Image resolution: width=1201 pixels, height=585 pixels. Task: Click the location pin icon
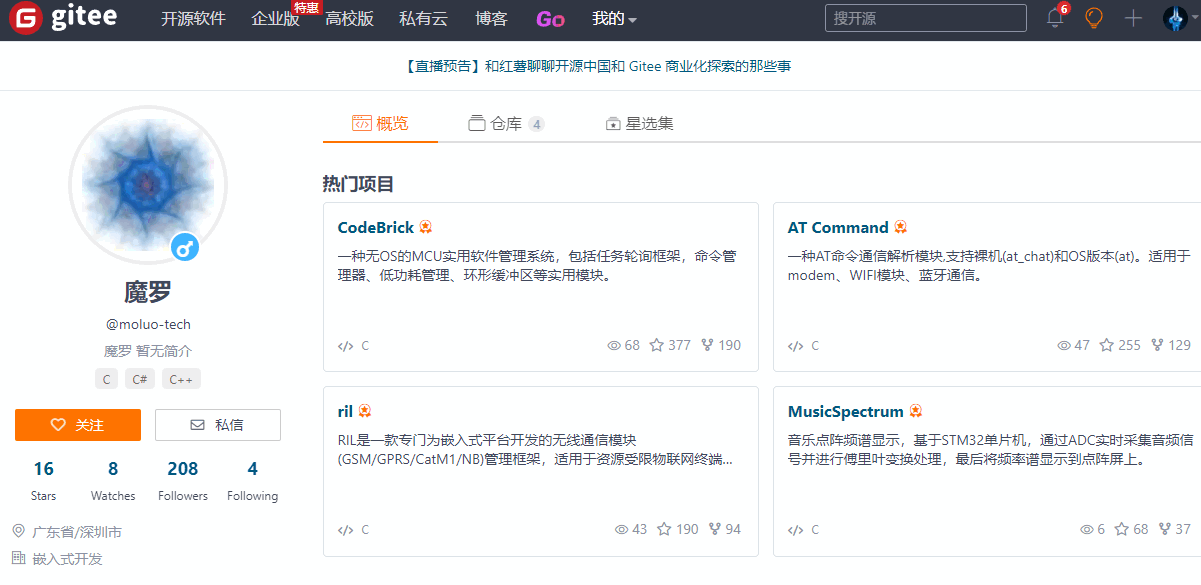pyautogui.click(x=18, y=531)
